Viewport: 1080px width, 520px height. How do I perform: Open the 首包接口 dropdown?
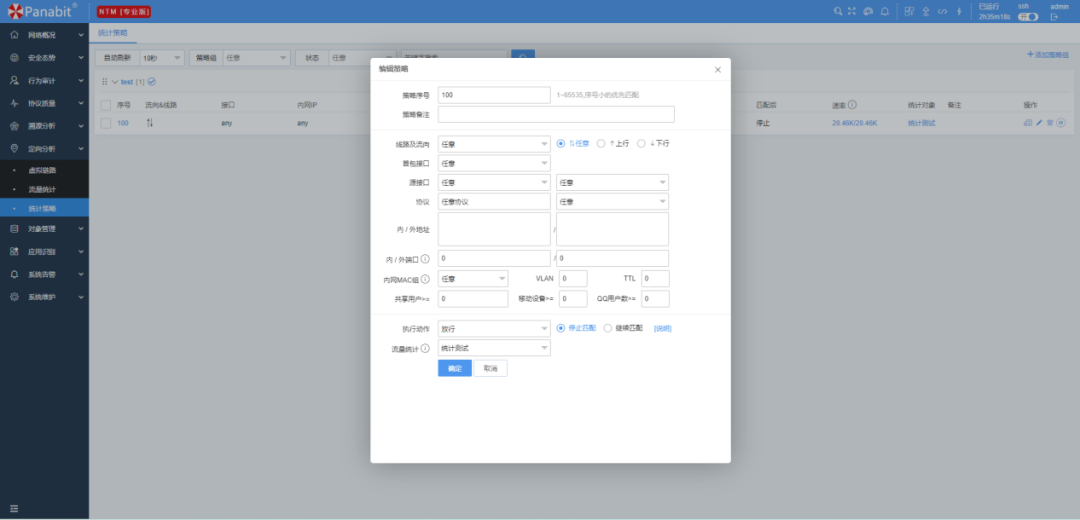click(x=494, y=163)
